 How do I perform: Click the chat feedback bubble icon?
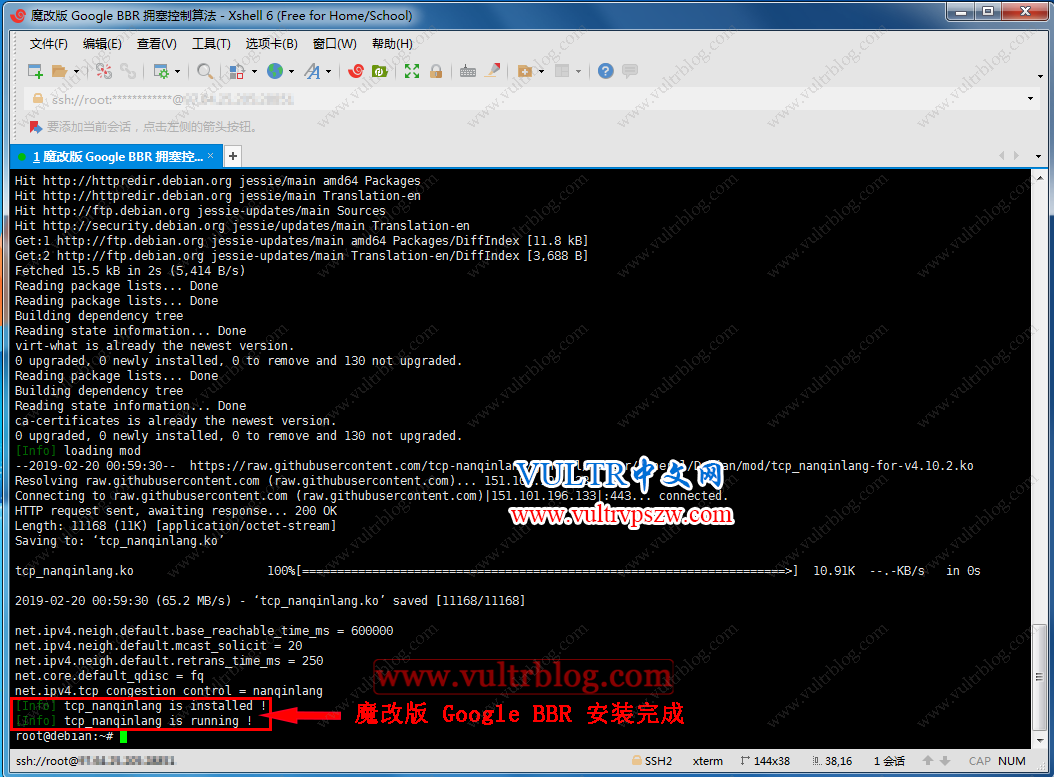click(630, 71)
